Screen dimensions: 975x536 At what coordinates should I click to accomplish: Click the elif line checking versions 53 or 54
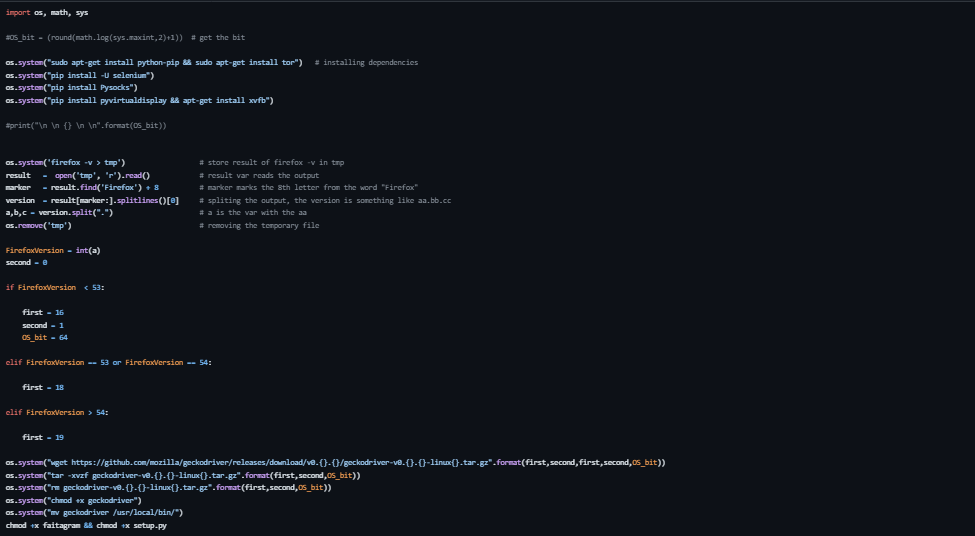pos(109,362)
